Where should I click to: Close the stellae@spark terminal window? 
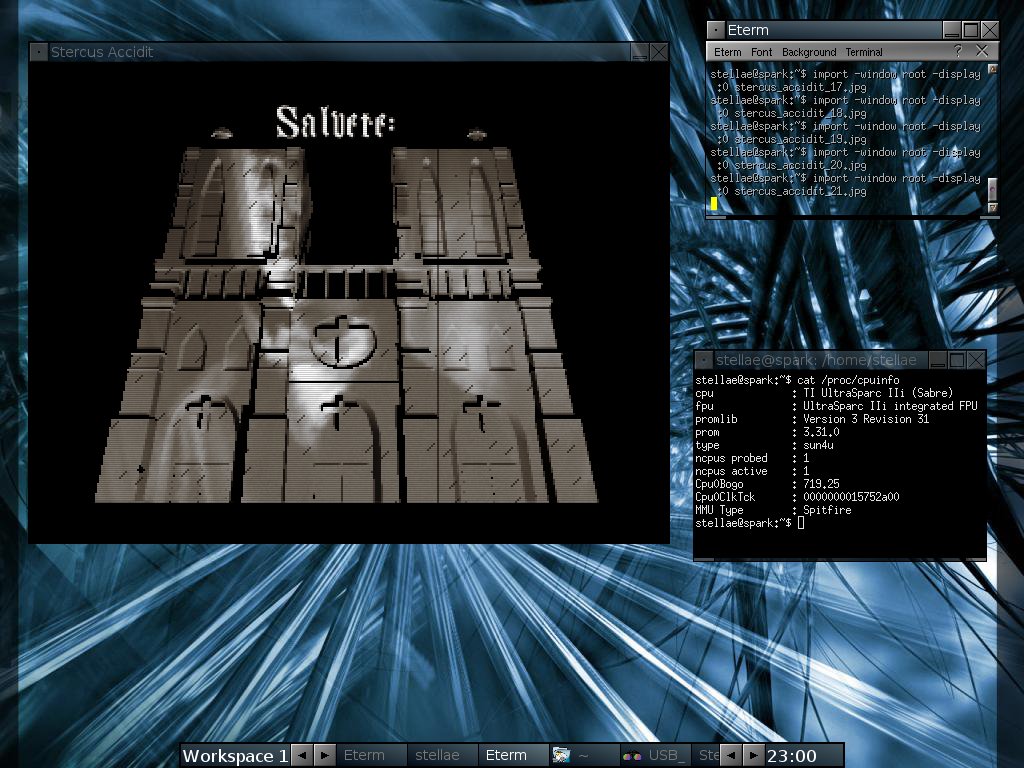tap(976, 360)
